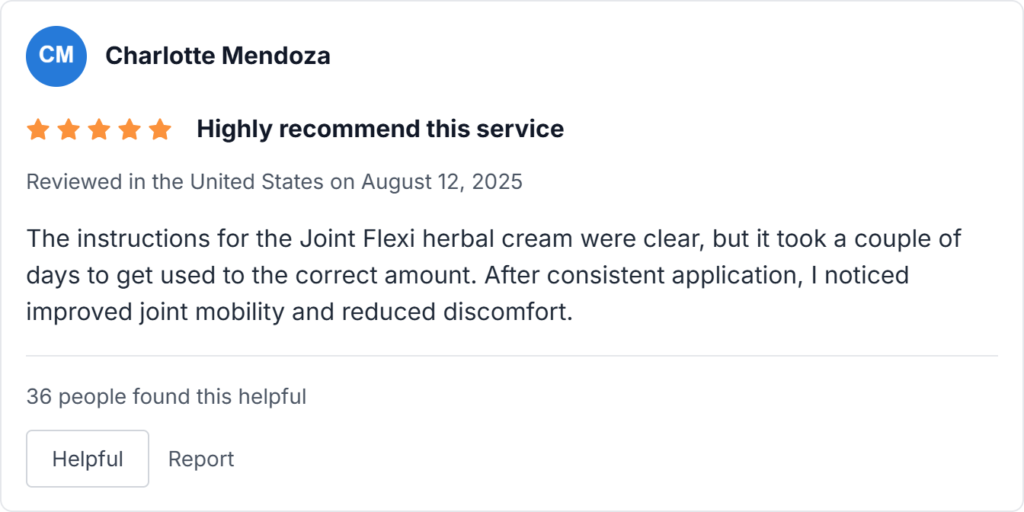This screenshot has height=512, width=1024.
Task: Open Charlotte Mendoza's reviewer profile name
Action: pyautogui.click(x=217, y=56)
